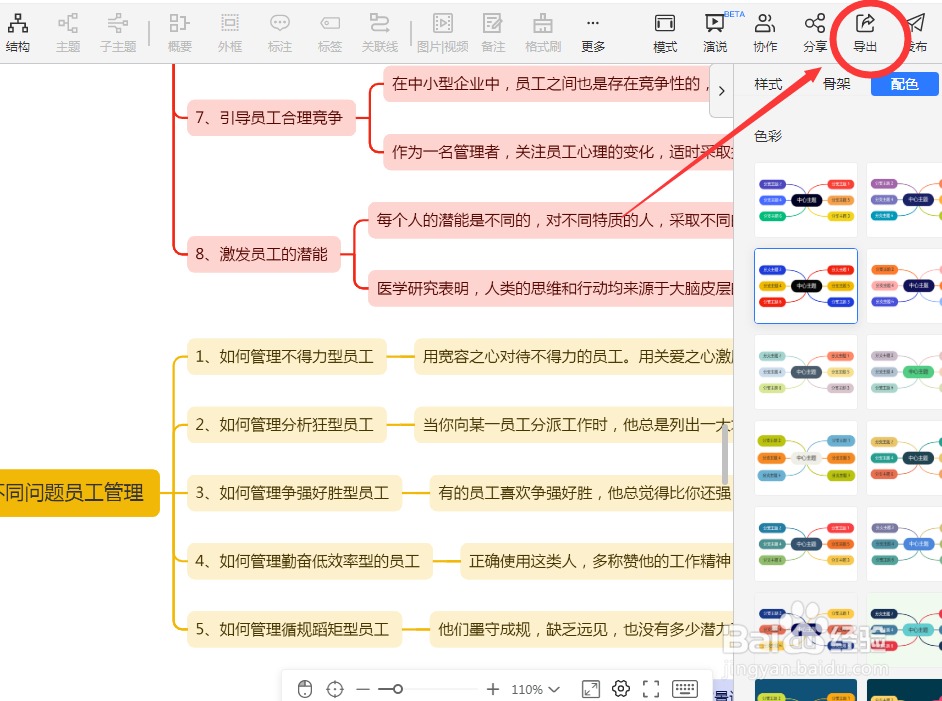Enable locate-to-center with the crosshair icon
The image size is (942, 701).
[x=335, y=688]
